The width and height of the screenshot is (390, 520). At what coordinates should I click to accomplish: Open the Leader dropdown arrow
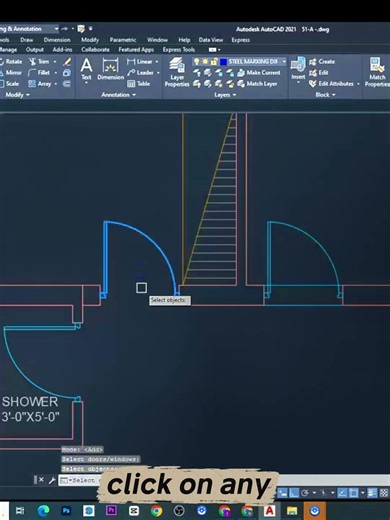pos(158,73)
